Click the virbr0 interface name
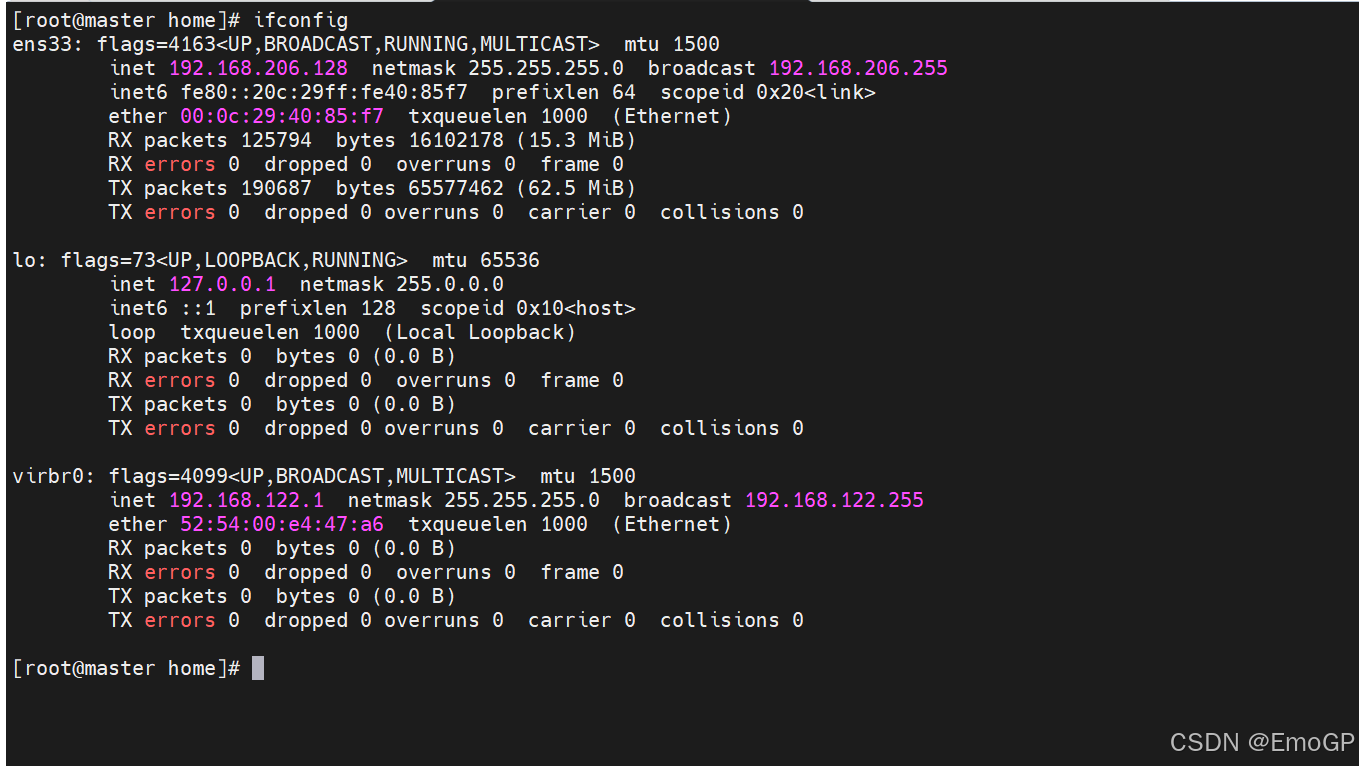1359x766 pixels. [48, 476]
